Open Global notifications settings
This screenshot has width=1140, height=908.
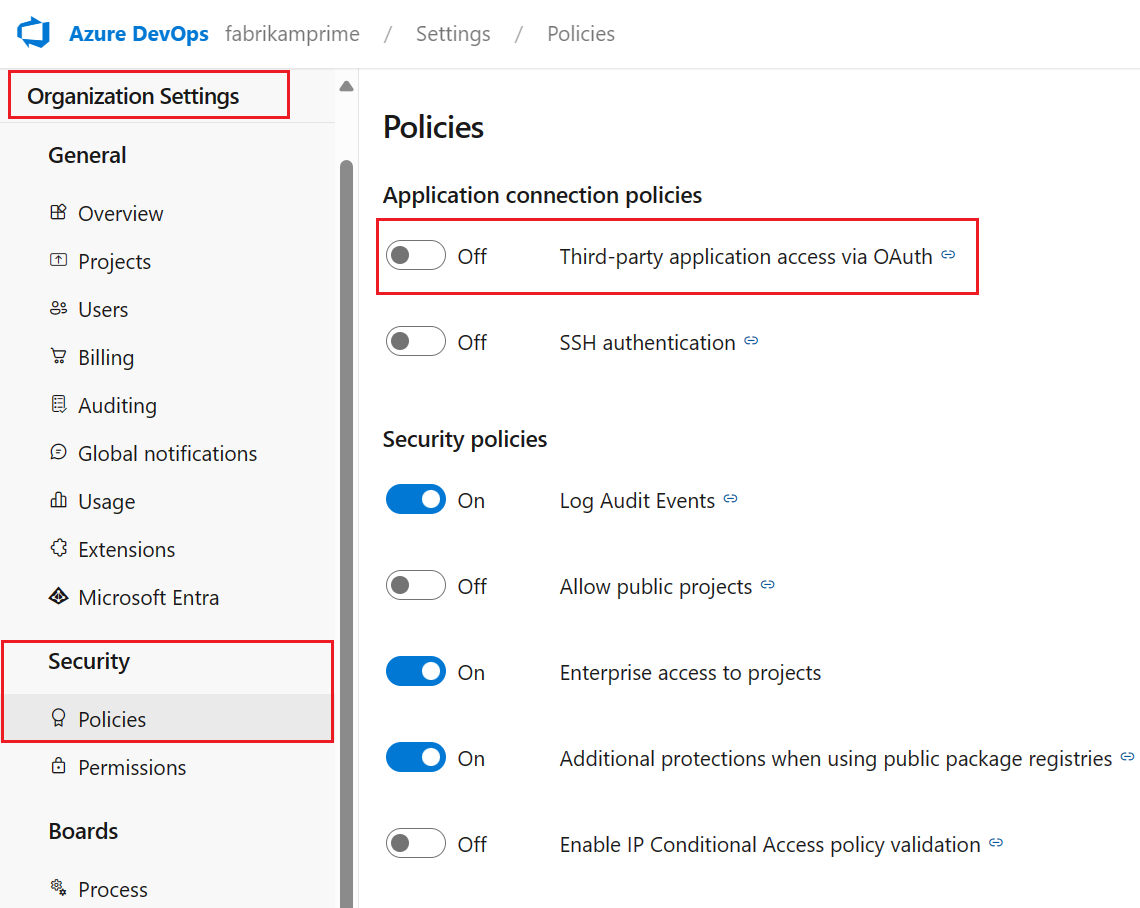pyautogui.click(x=169, y=453)
